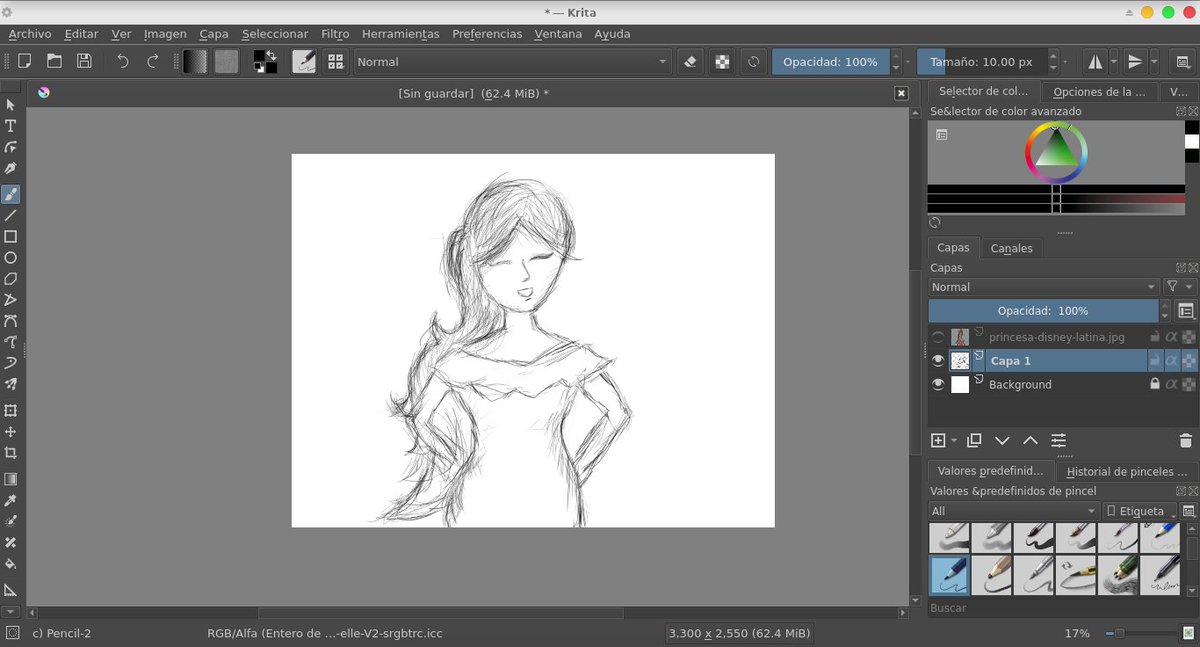Toggle lock on Capa 1 layer
This screenshot has height=647, width=1200.
[x=1155, y=361]
